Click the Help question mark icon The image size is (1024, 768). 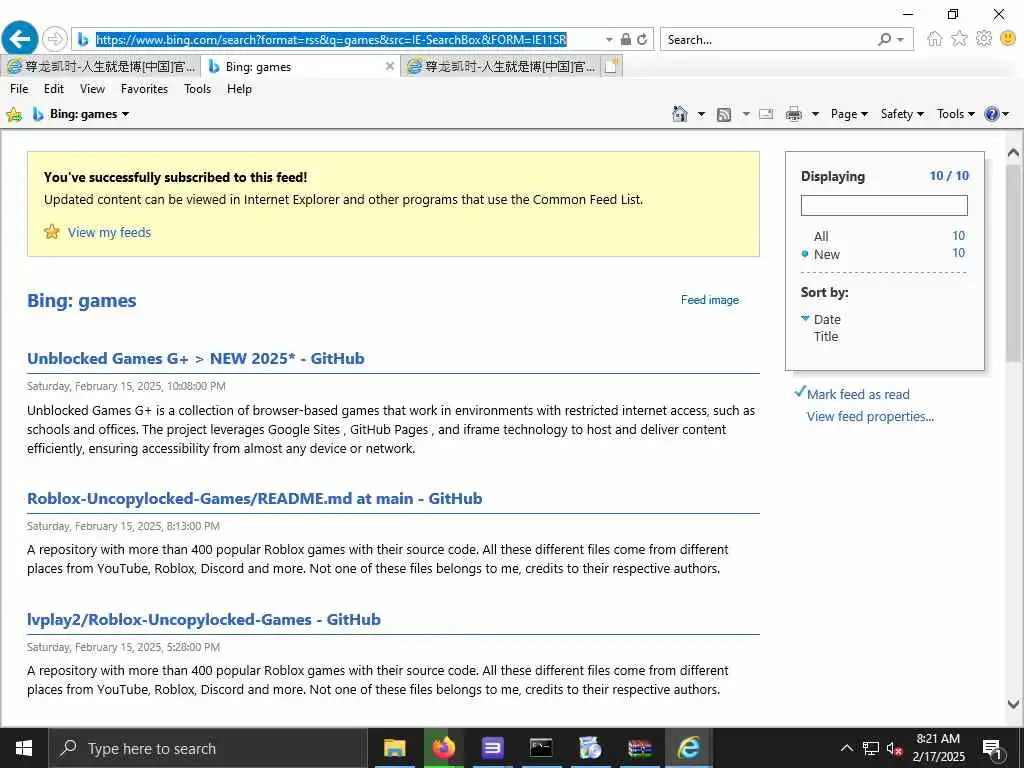coord(991,114)
